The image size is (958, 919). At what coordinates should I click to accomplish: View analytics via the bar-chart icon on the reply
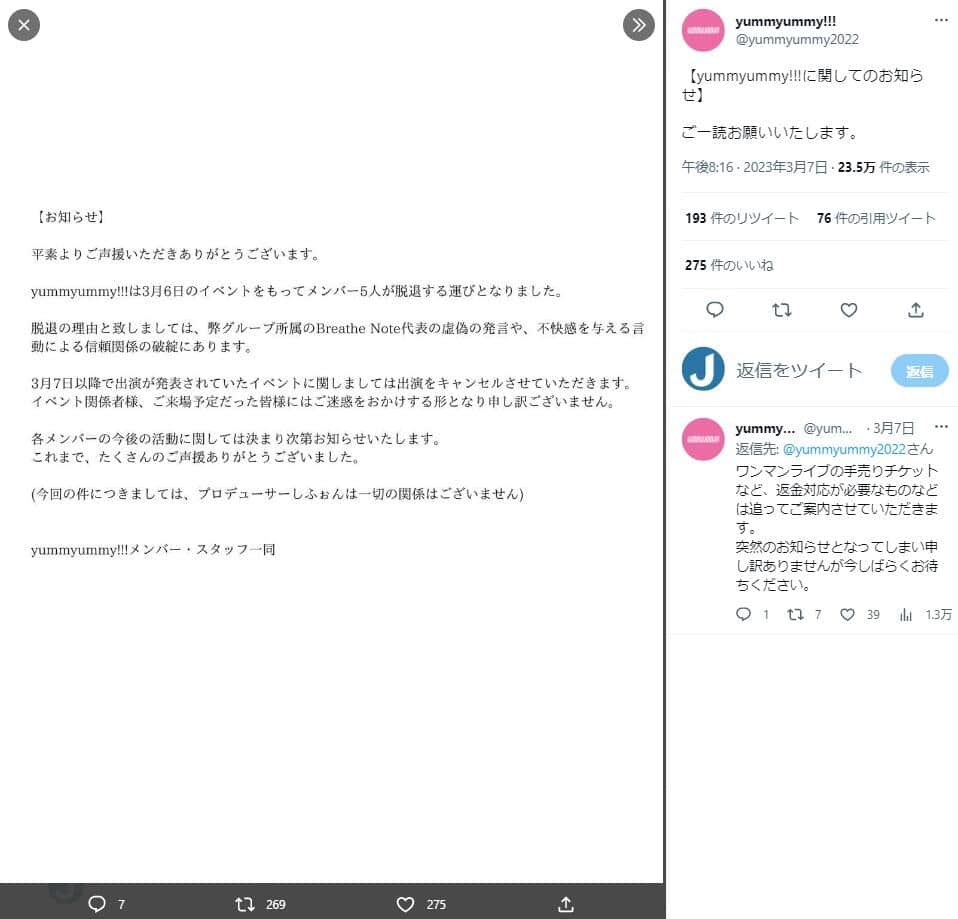click(x=905, y=614)
